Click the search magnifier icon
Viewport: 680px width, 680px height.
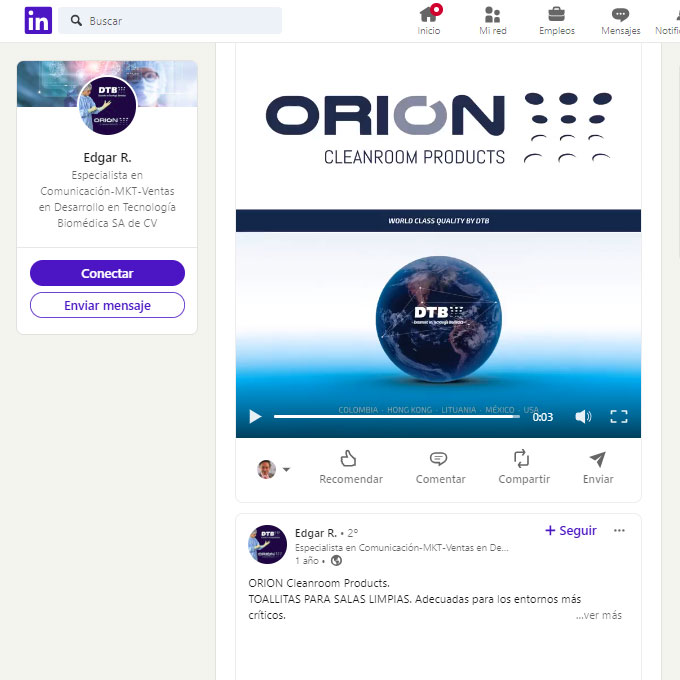[x=76, y=20]
